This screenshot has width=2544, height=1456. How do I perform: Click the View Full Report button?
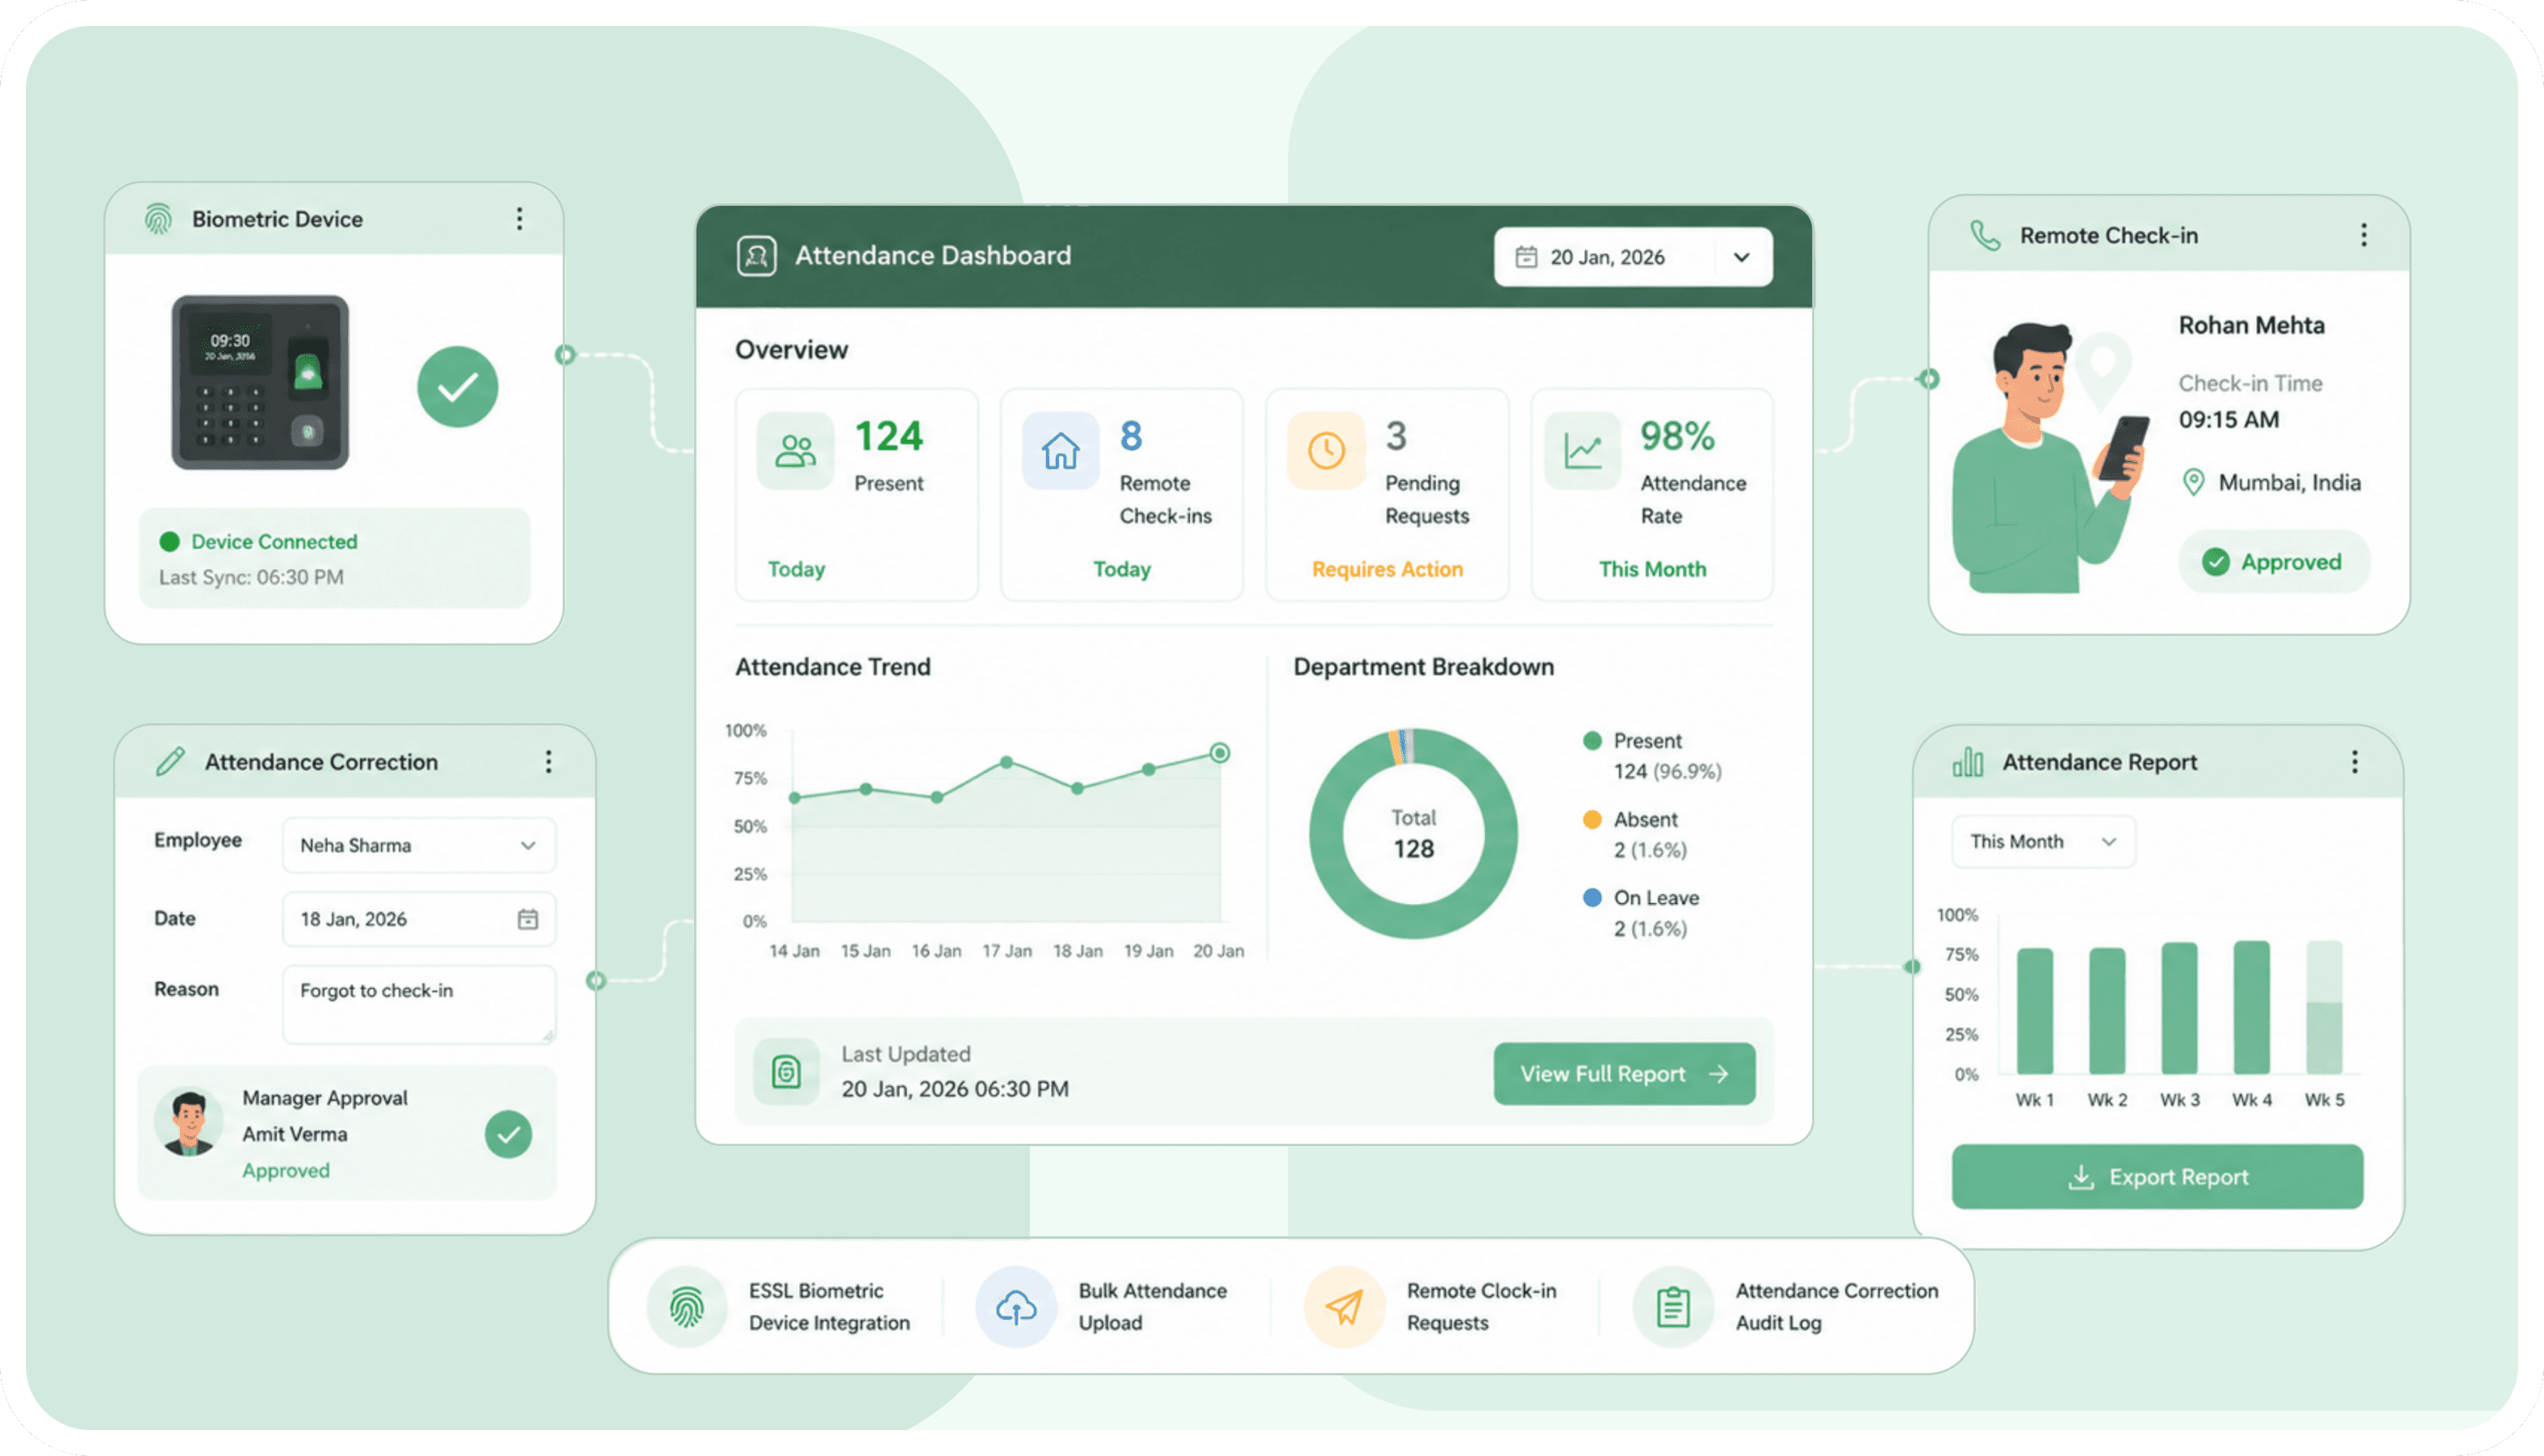[x=1624, y=1074]
